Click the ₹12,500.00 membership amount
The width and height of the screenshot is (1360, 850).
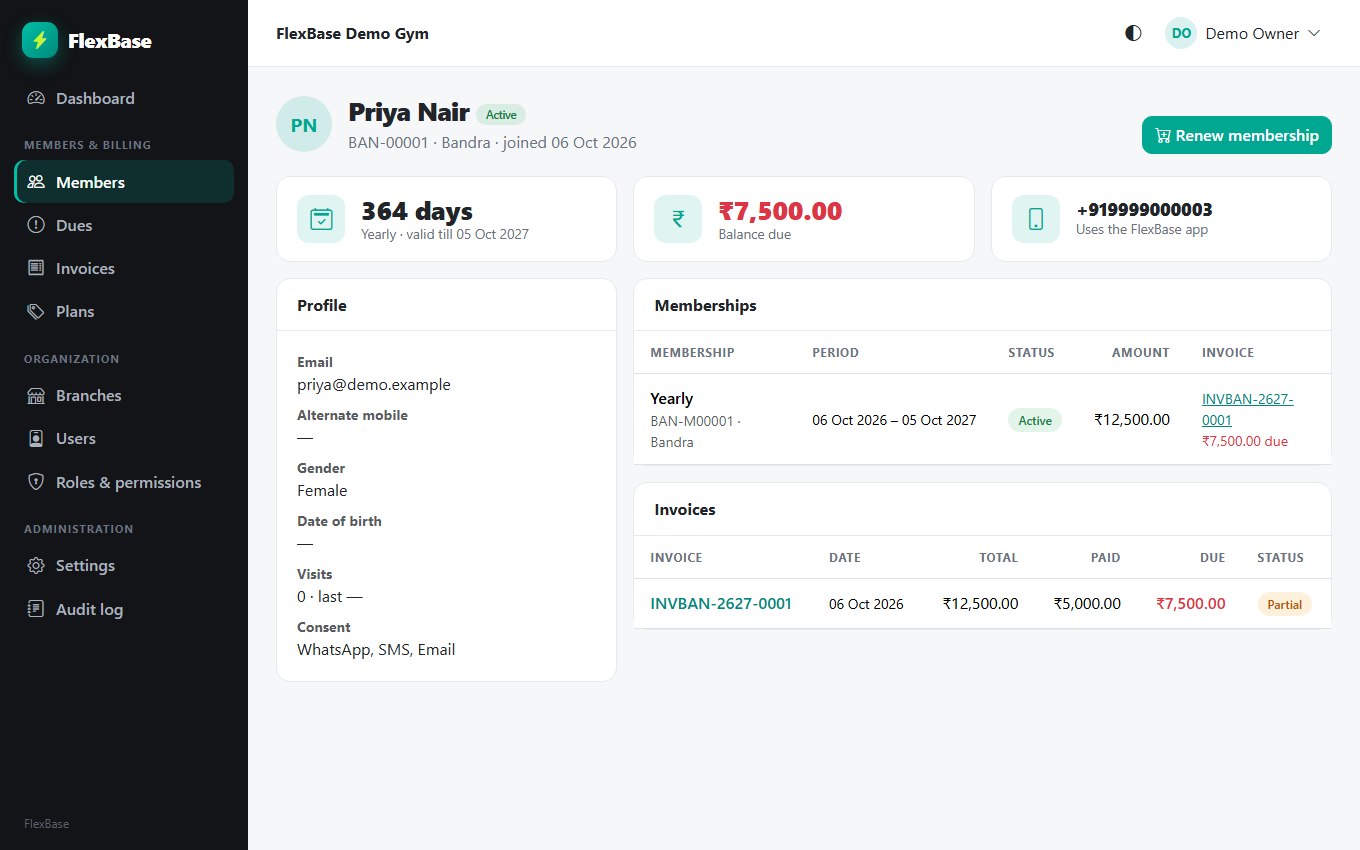click(1132, 420)
